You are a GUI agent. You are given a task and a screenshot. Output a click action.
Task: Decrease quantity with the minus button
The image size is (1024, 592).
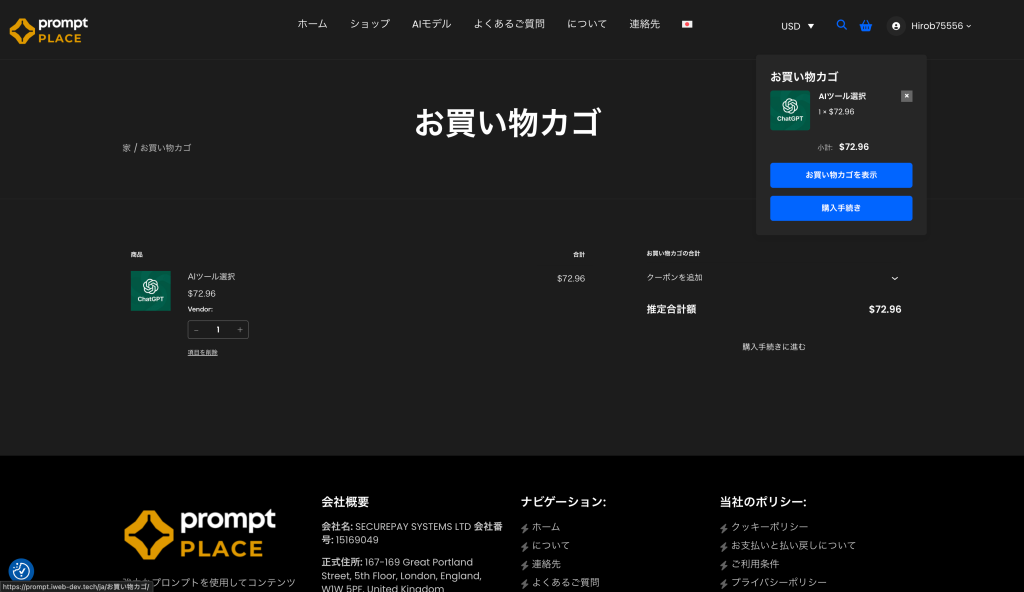coord(196,330)
